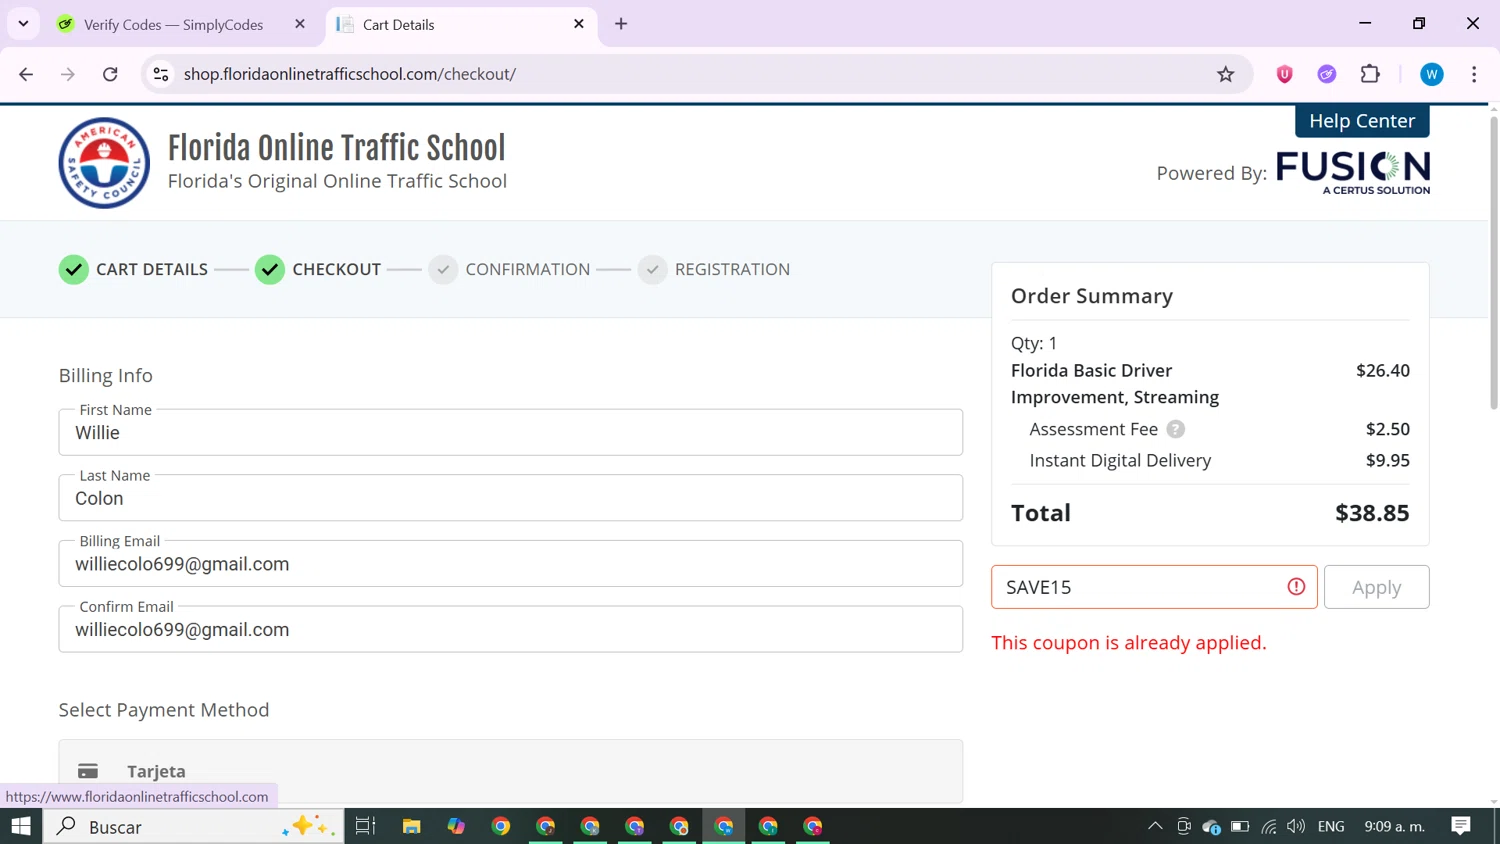The height and width of the screenshot is (844, 1500).
Task: Open the Windows Start menu
Action: tap(21, 826)
